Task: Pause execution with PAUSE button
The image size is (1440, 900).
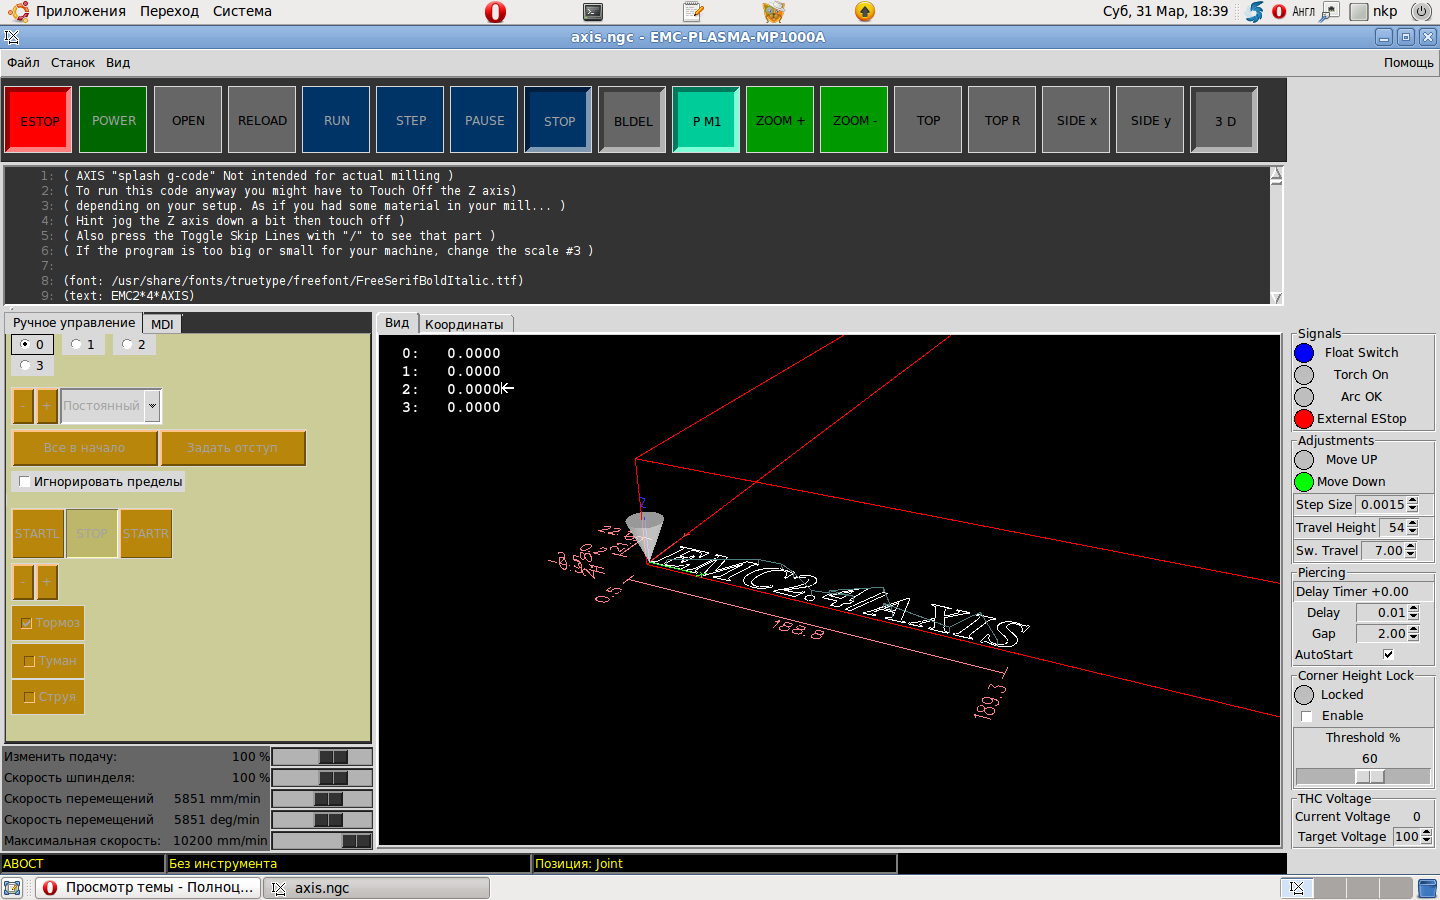Action: [484, 120]
